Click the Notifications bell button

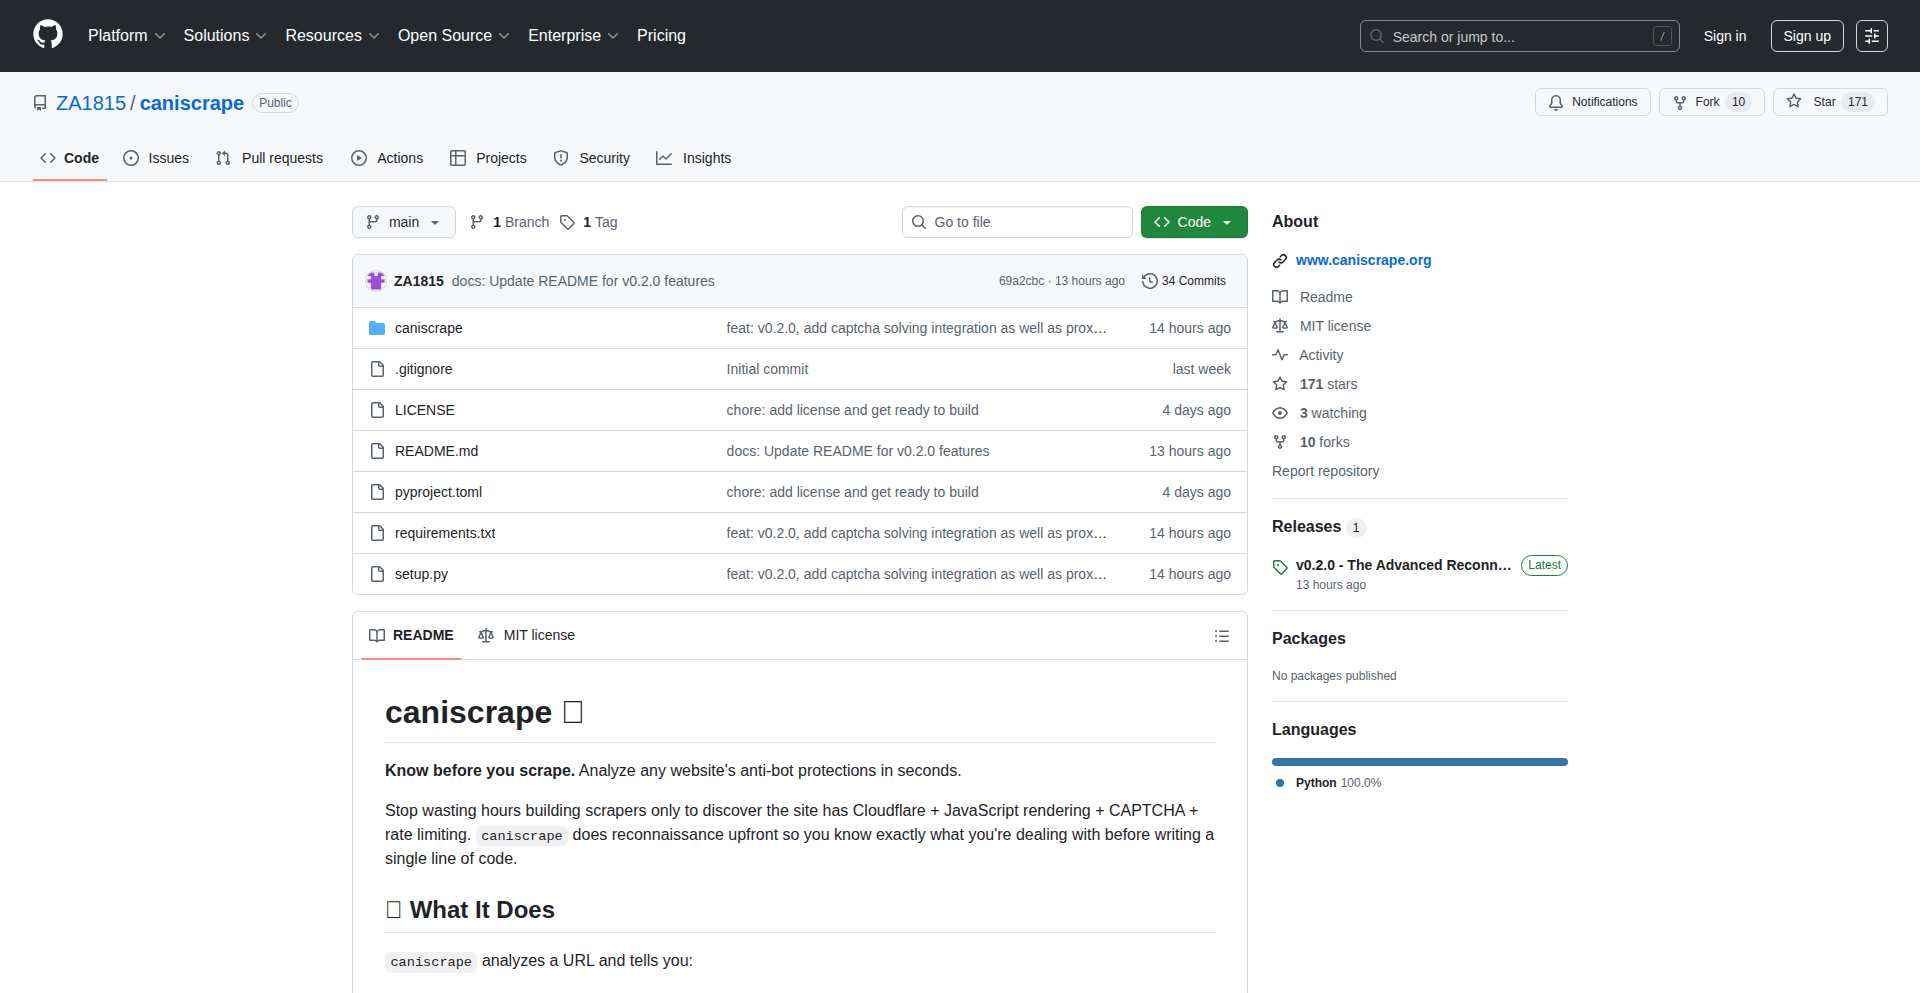(1592, 102)
